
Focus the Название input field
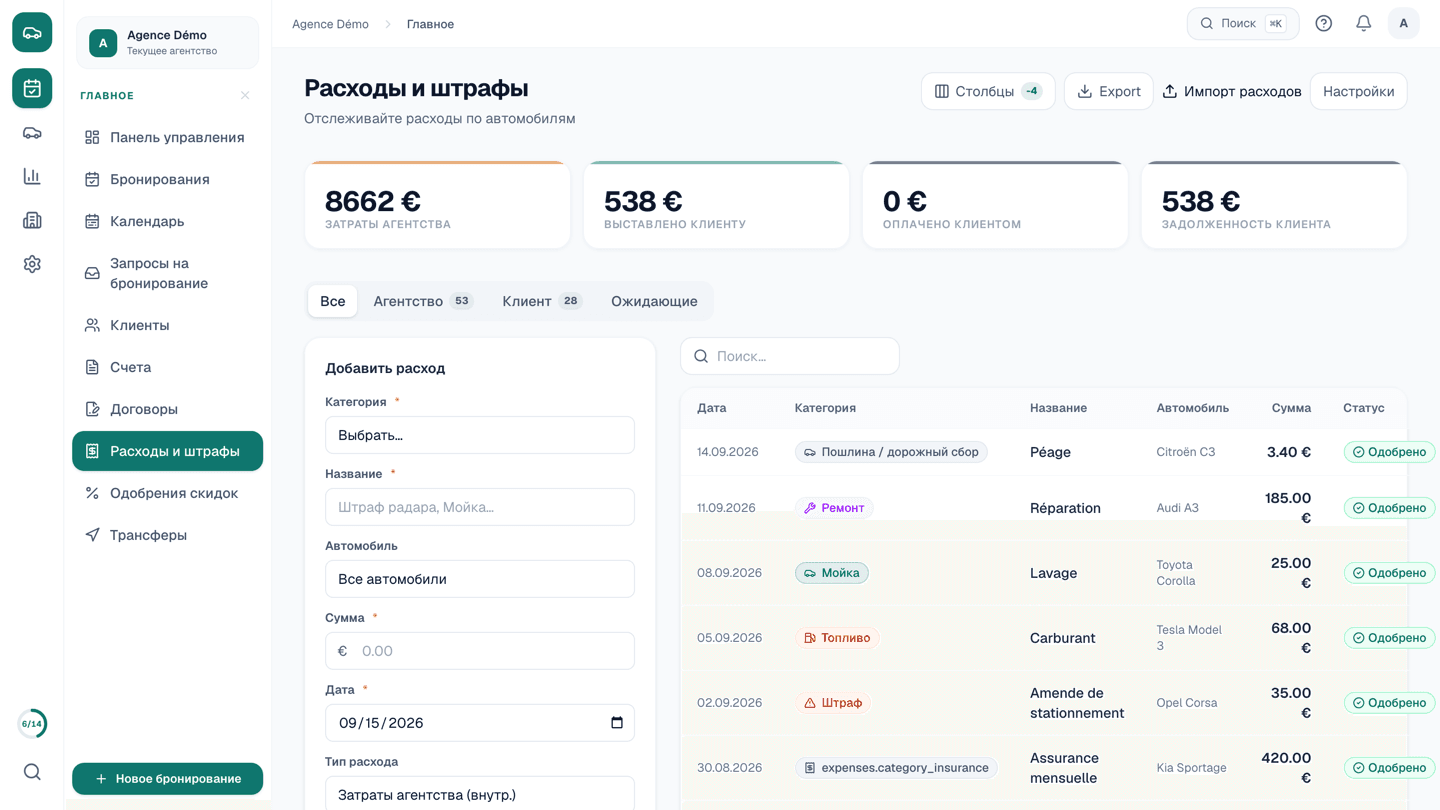[x=480, y=507]
